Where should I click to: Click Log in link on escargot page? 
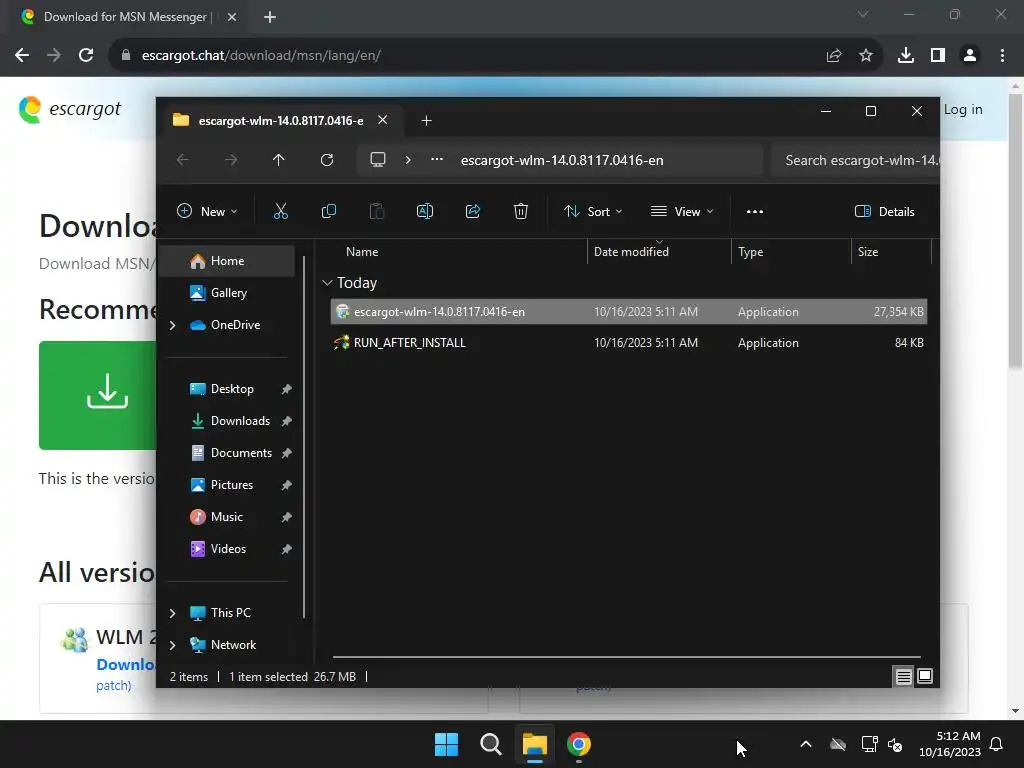click(x=963, y=110)
